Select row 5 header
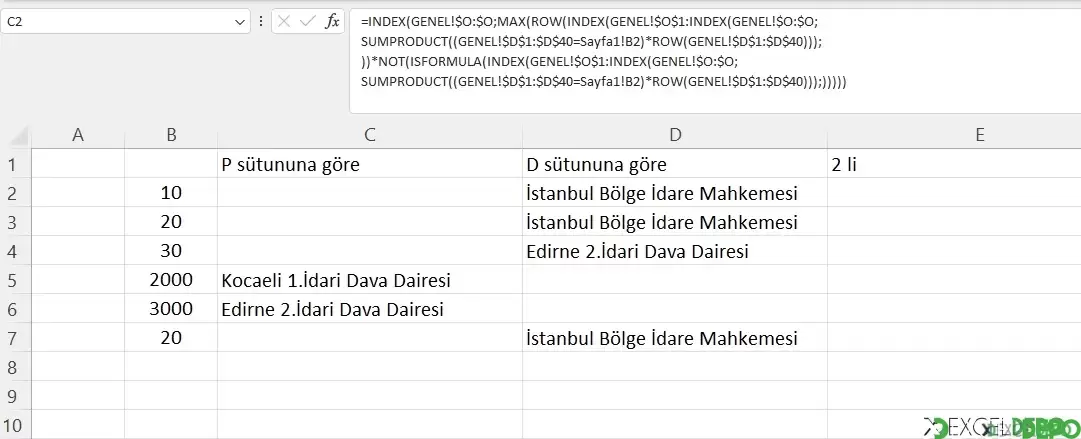 click(x=12, y=280)
